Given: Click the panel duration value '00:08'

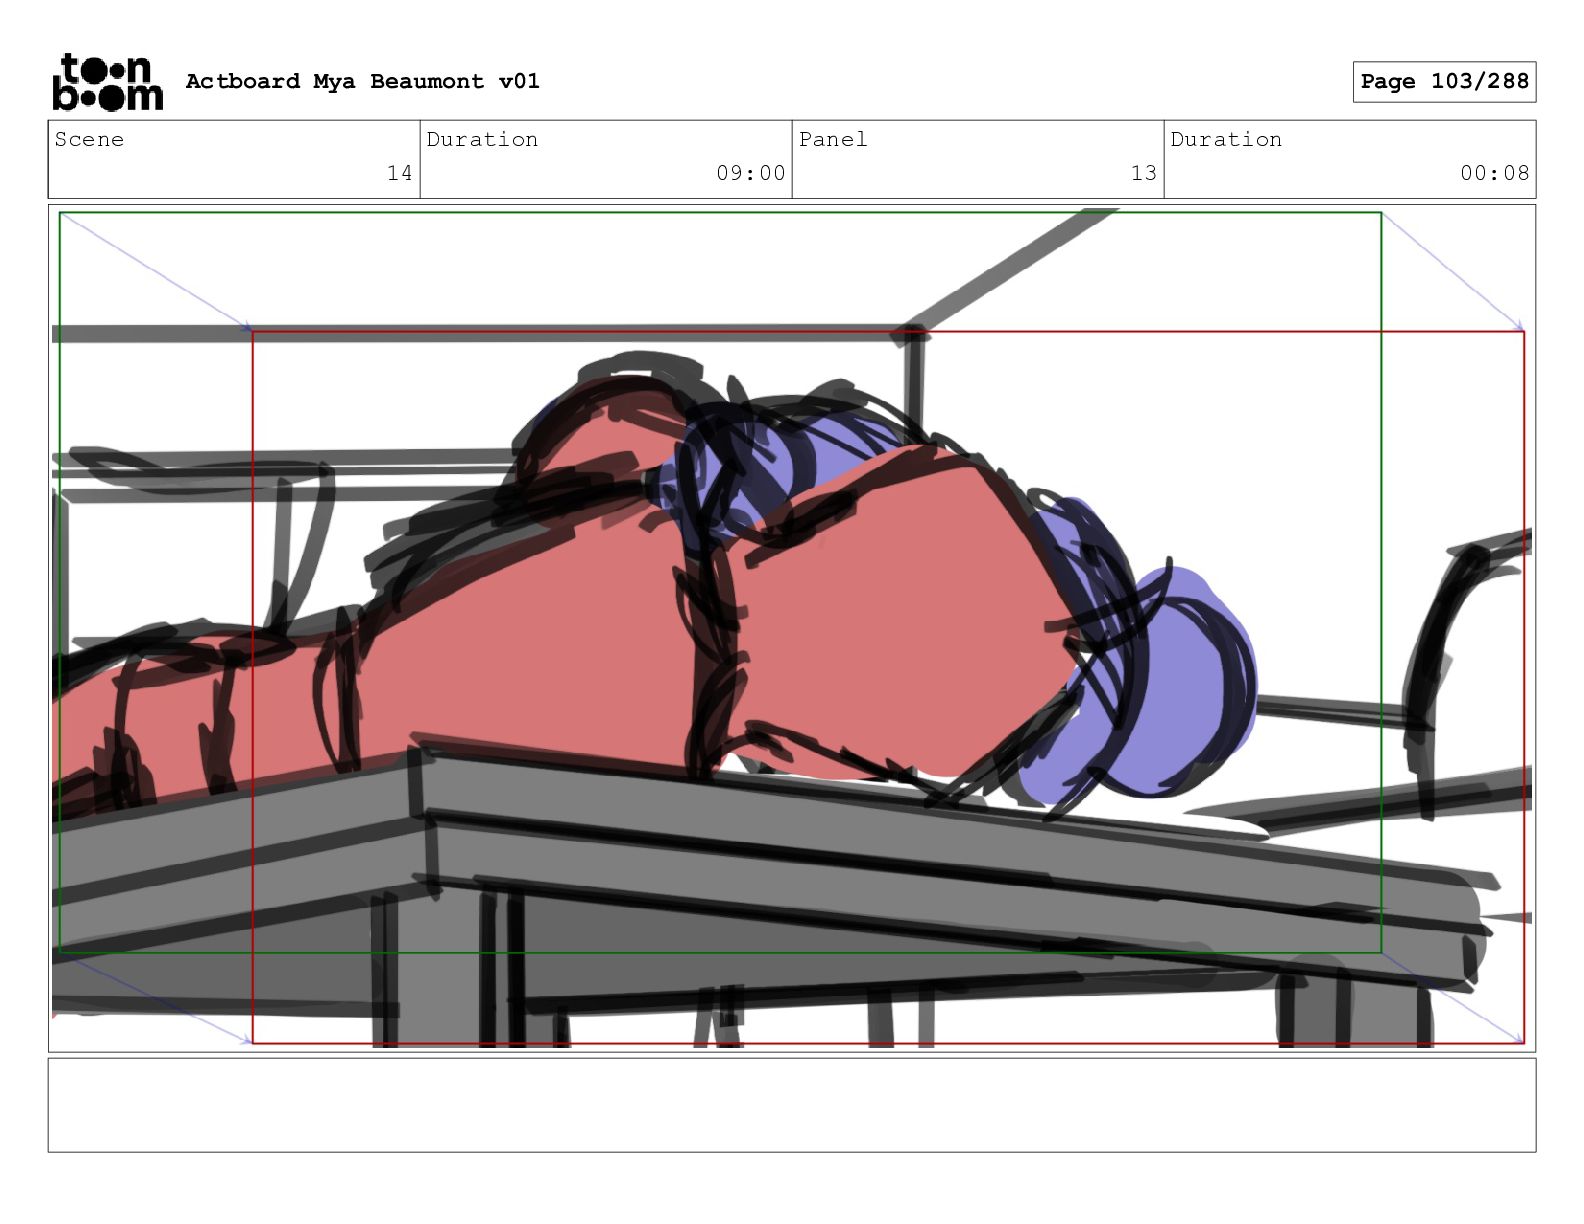Looking at the screenshot, I should pyautogui.click(x=1495, y=173).
